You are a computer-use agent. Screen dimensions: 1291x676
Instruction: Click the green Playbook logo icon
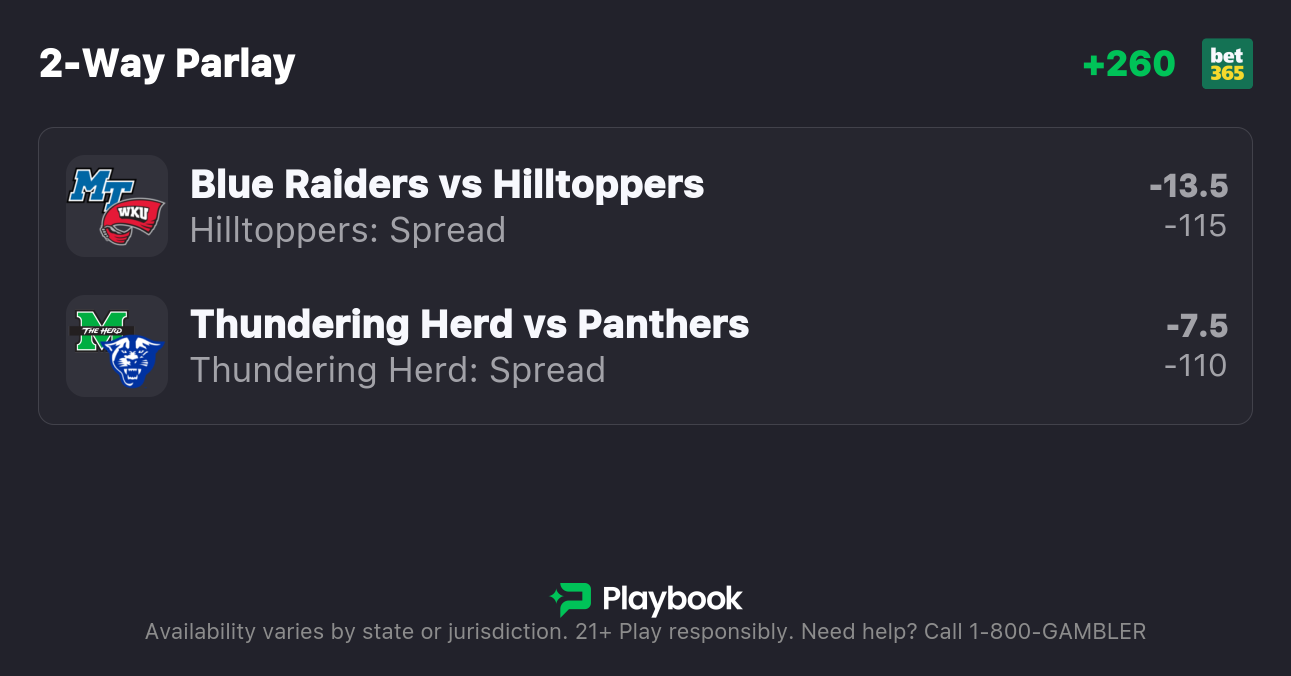[x=571, y=599]
